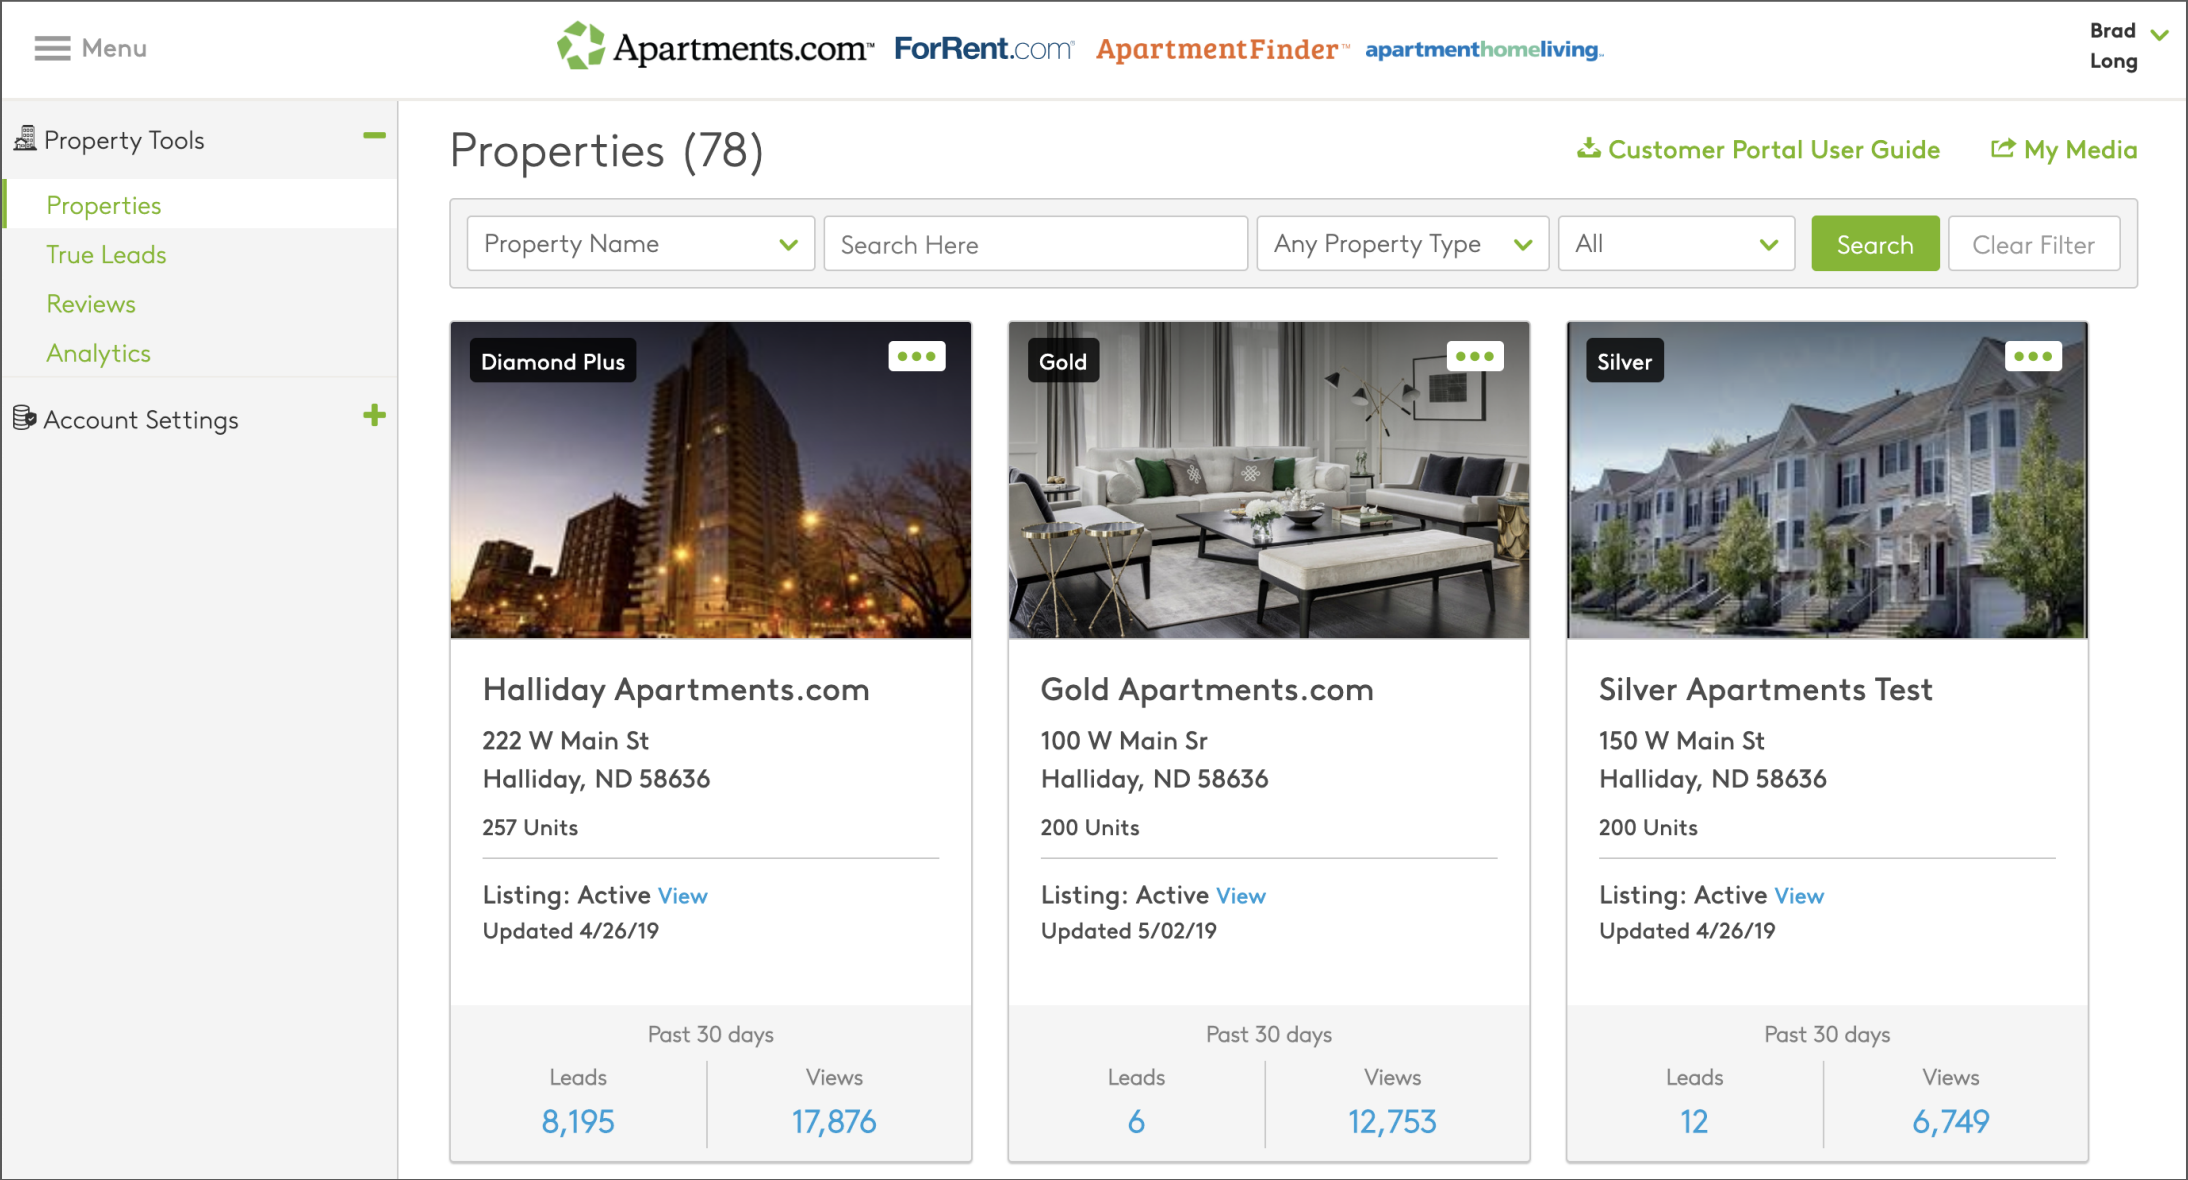Open the Any Property Type dropdown
The height and width of the screenshot is (1180, 2188).
pos(1401,243)
